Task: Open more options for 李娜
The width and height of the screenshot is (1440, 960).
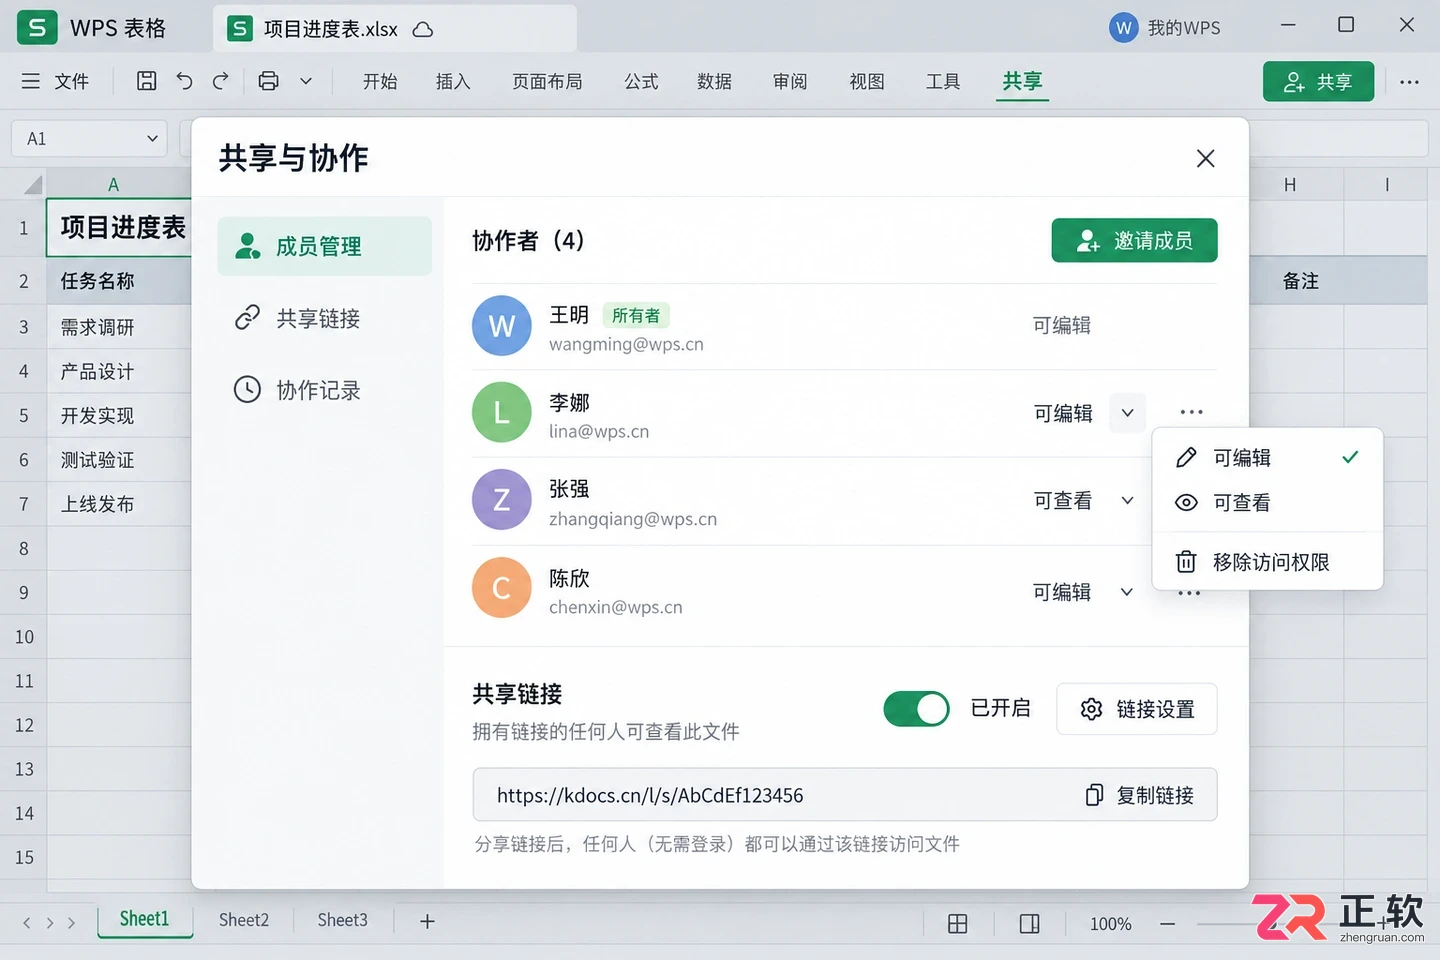Action: [1191, 412]
